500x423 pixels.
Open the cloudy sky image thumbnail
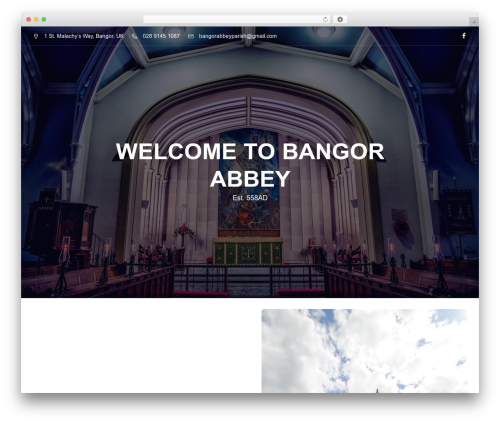(364, 351)
